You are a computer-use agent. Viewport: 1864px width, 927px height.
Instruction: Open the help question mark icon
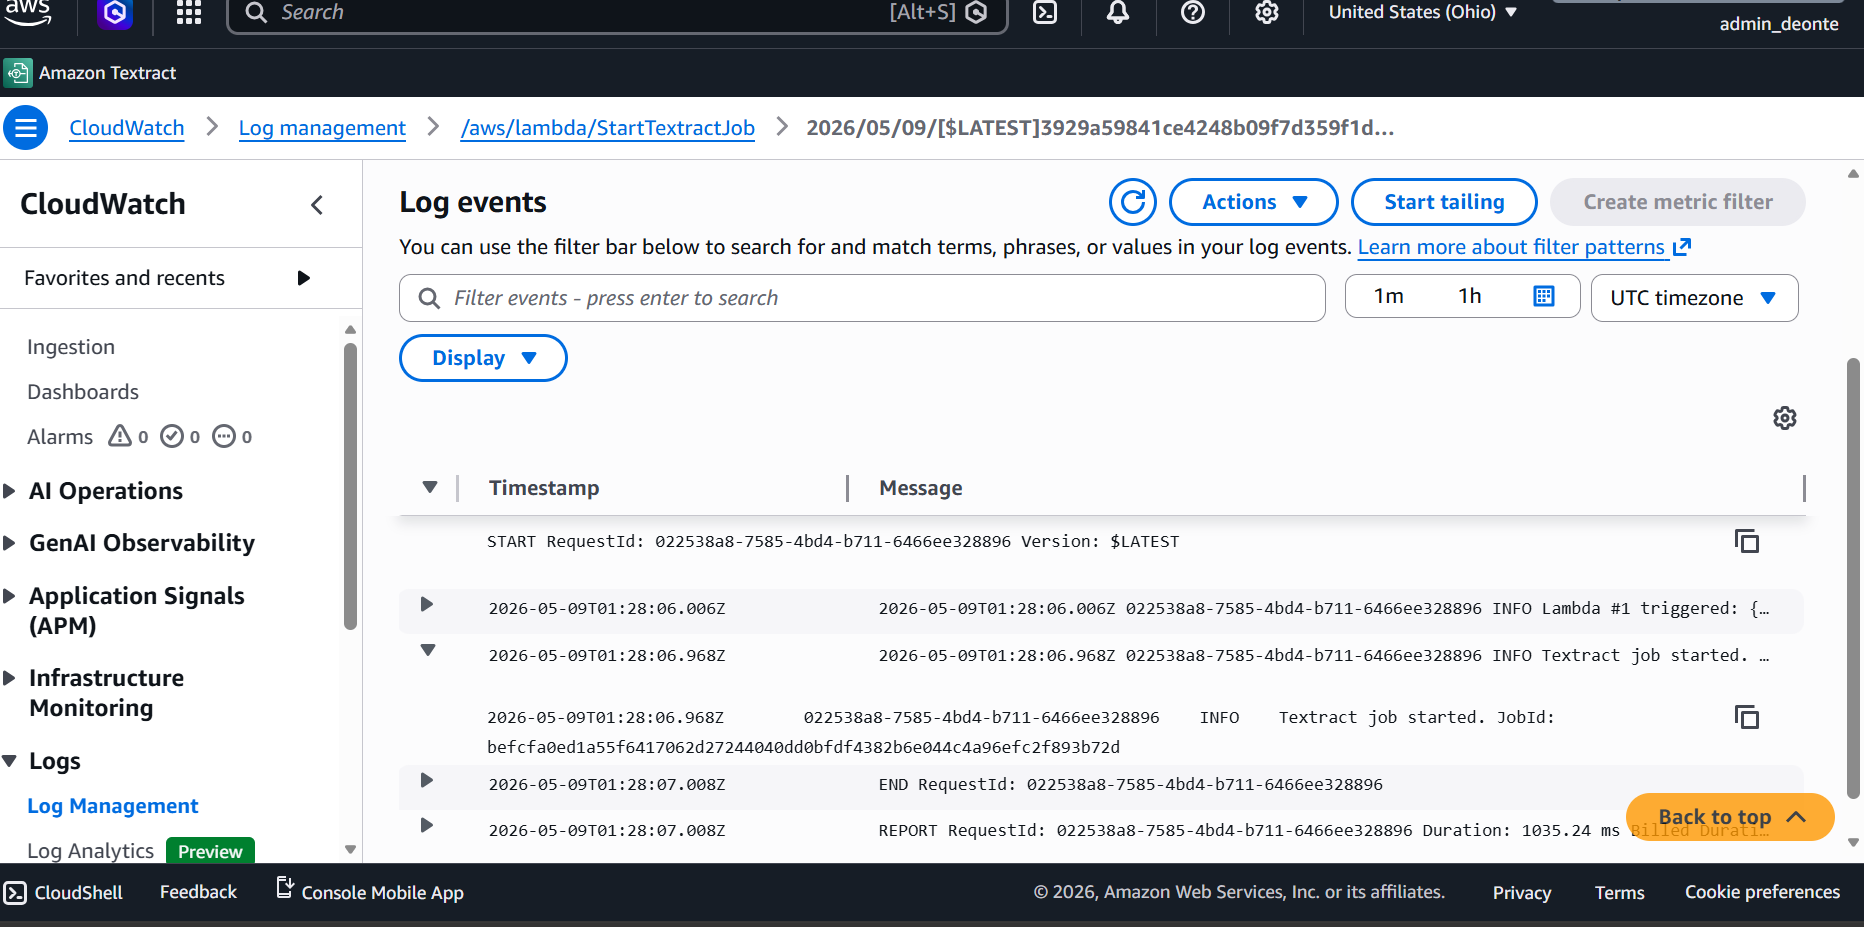(x=1193, y=12)
